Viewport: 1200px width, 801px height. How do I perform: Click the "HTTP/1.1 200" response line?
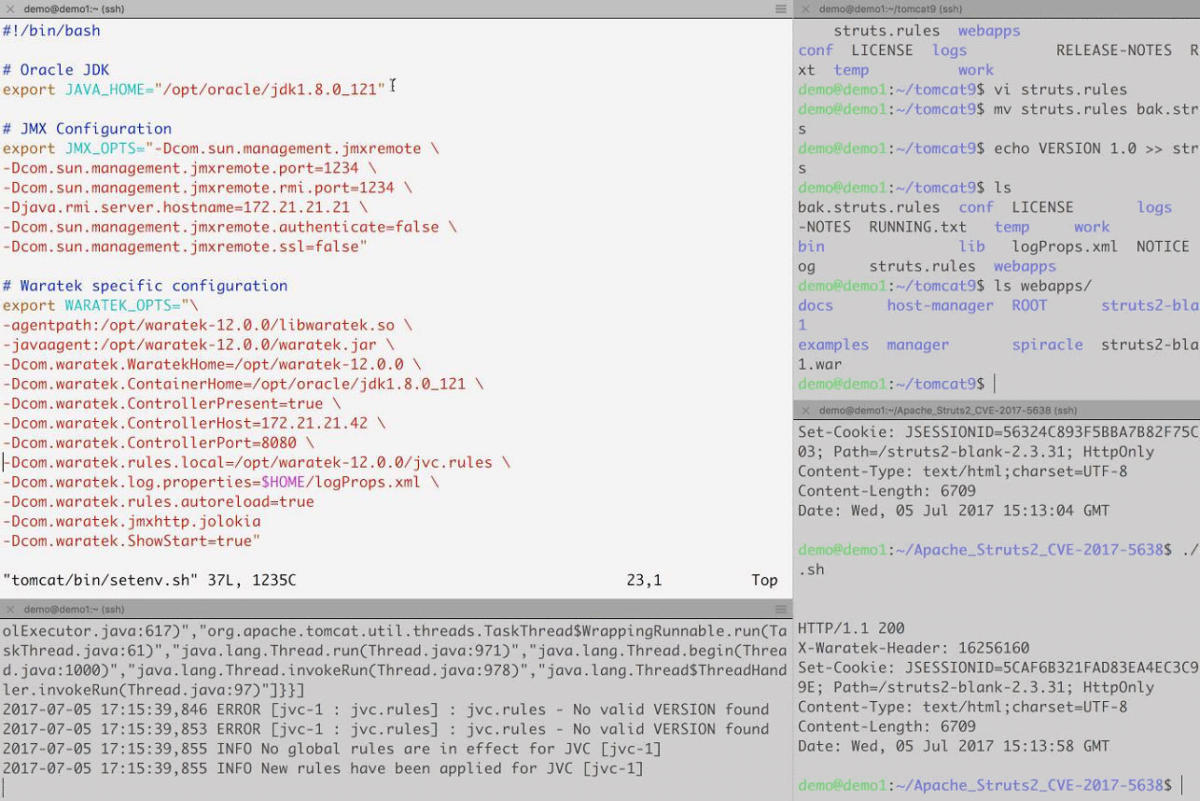click(x=851, y=629)
